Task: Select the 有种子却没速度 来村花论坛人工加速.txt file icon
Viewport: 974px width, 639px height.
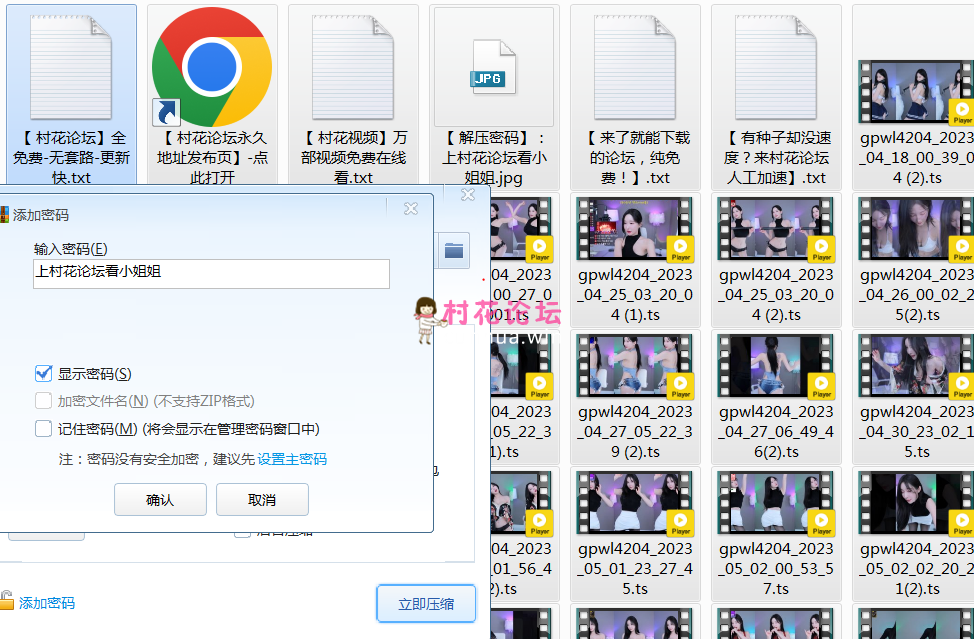Action: pos(776,67)
